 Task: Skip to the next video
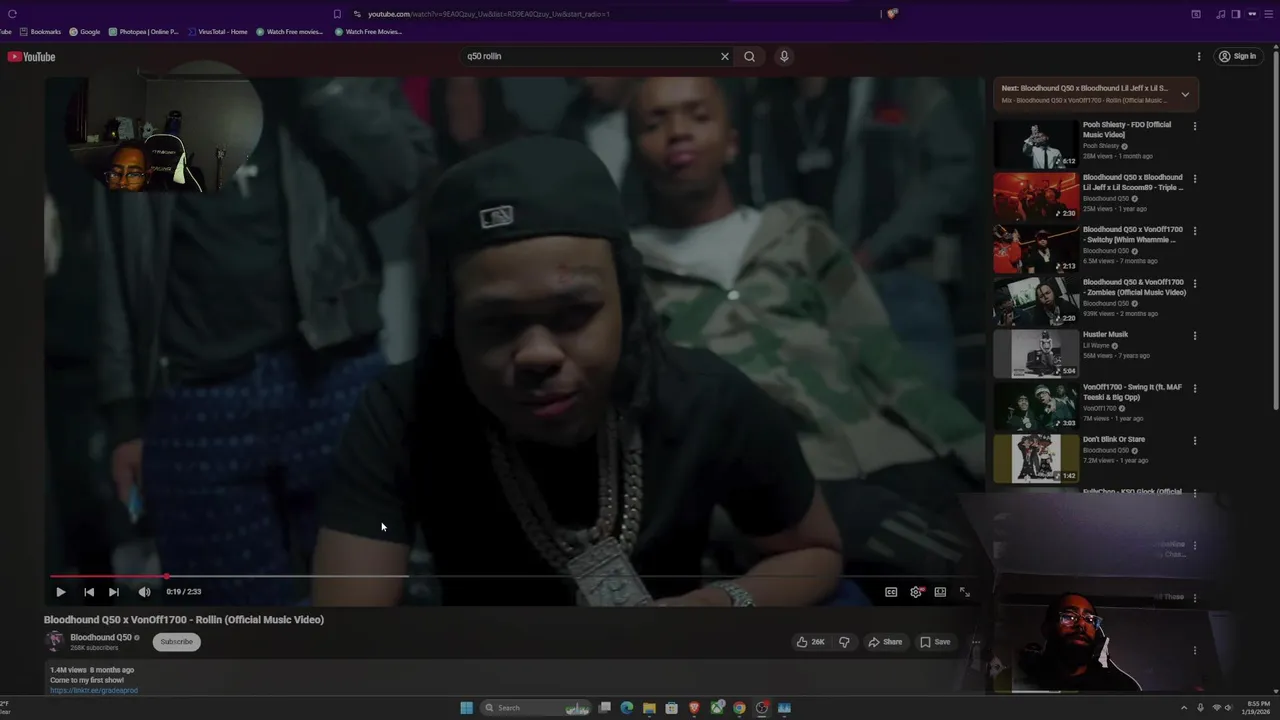pyautogui.click(x=114, y=592)
